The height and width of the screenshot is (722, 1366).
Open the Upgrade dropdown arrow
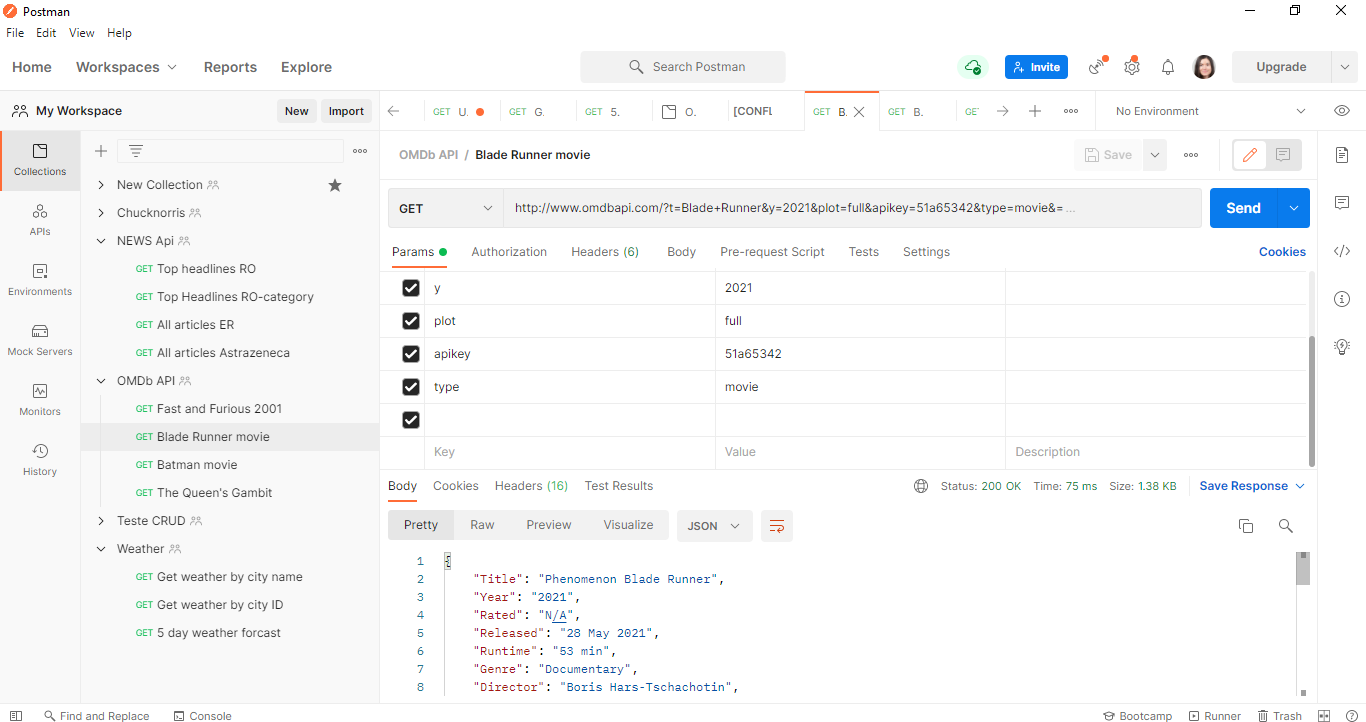point(1344,67)
